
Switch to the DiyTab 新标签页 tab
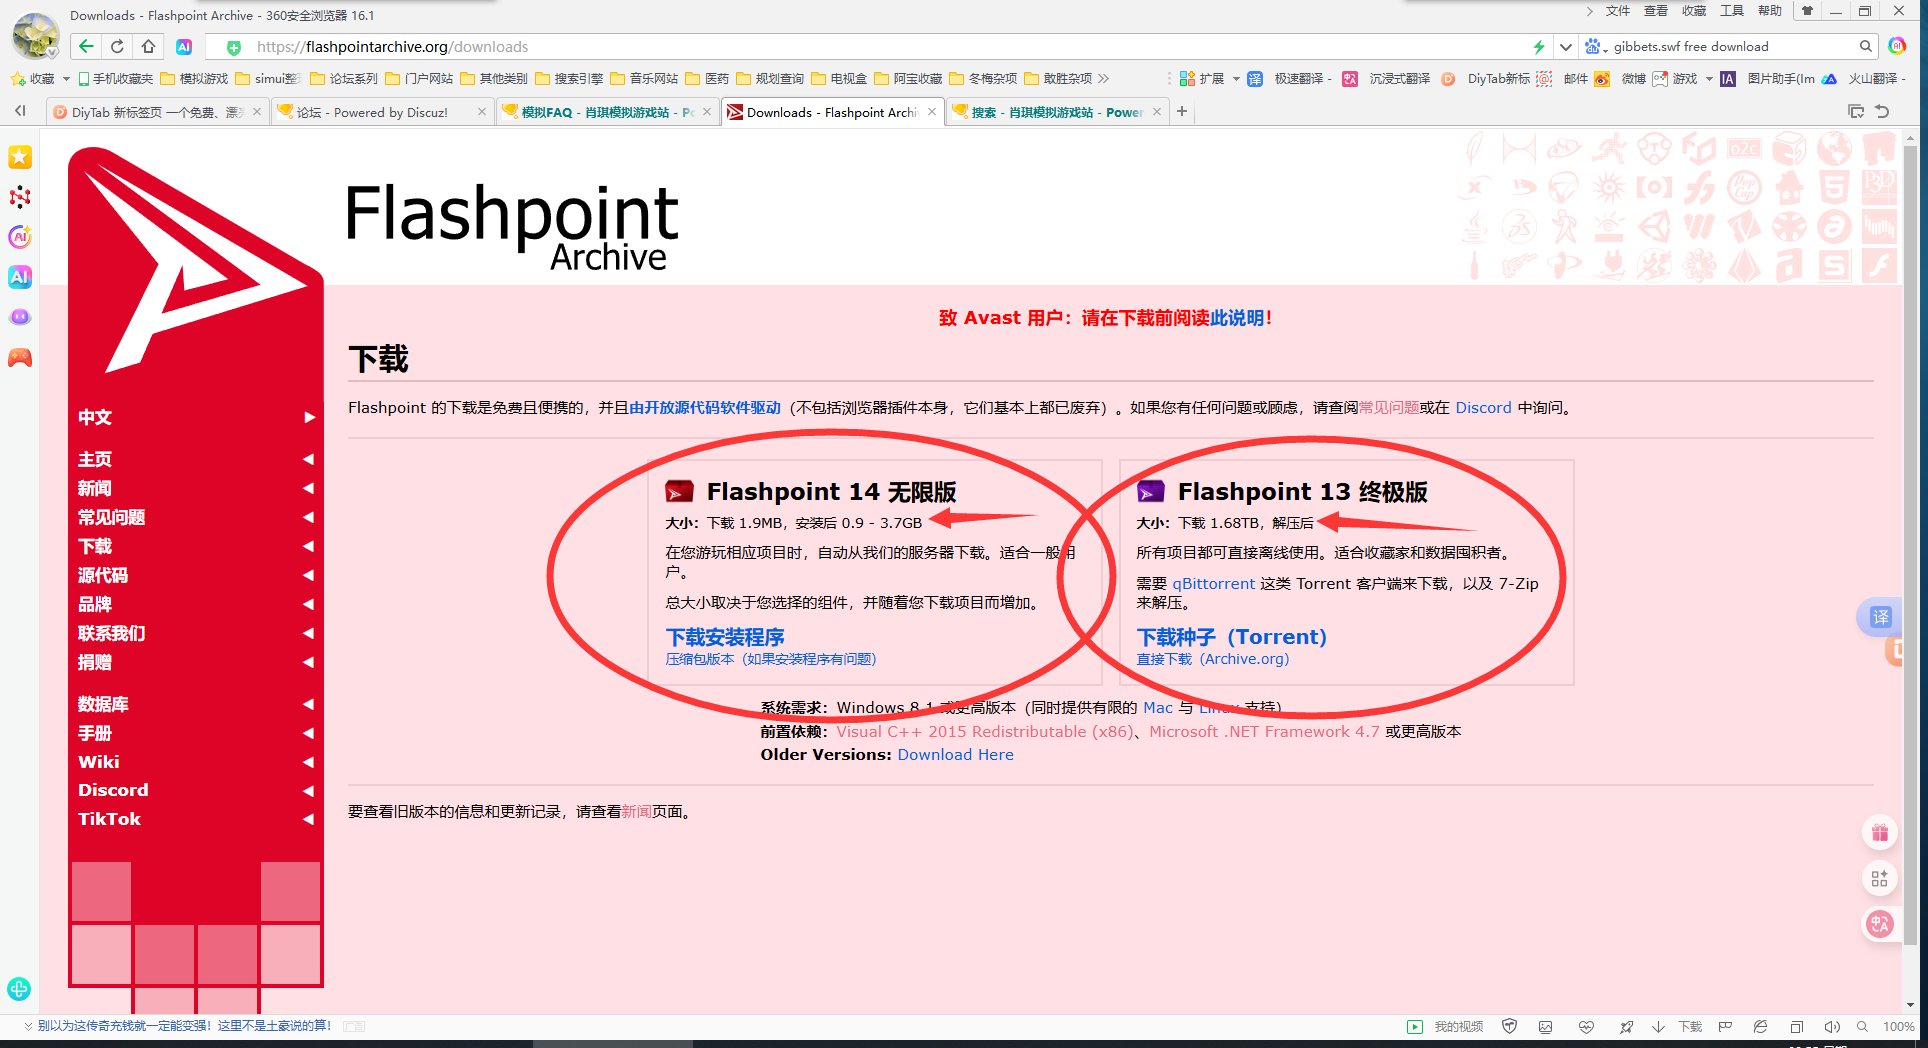coord(157,112)
